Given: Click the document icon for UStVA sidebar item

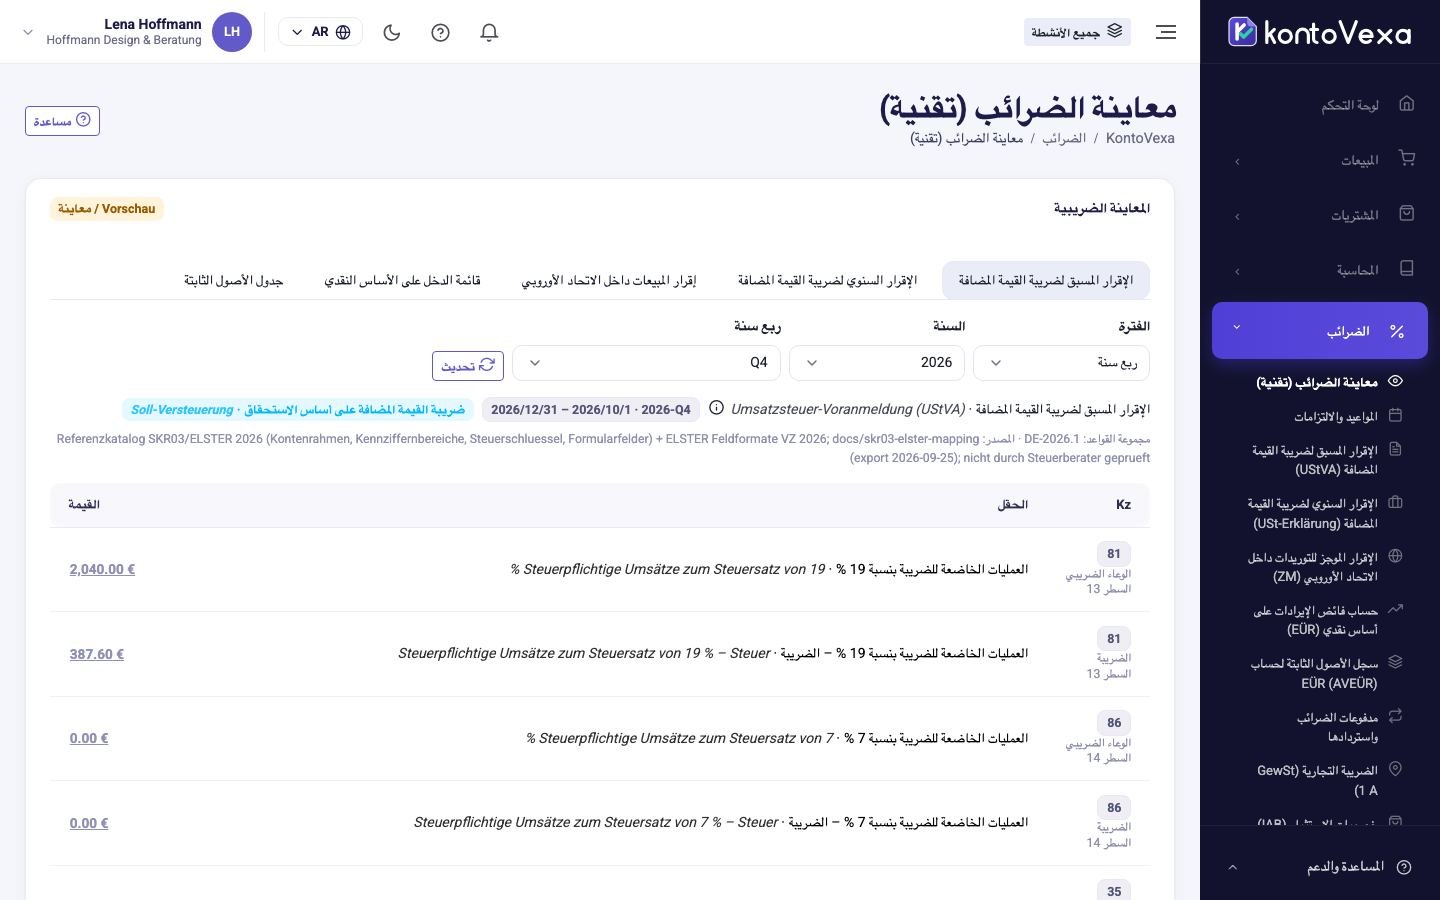Looking at the screenshot, I should click(1396, 450).
